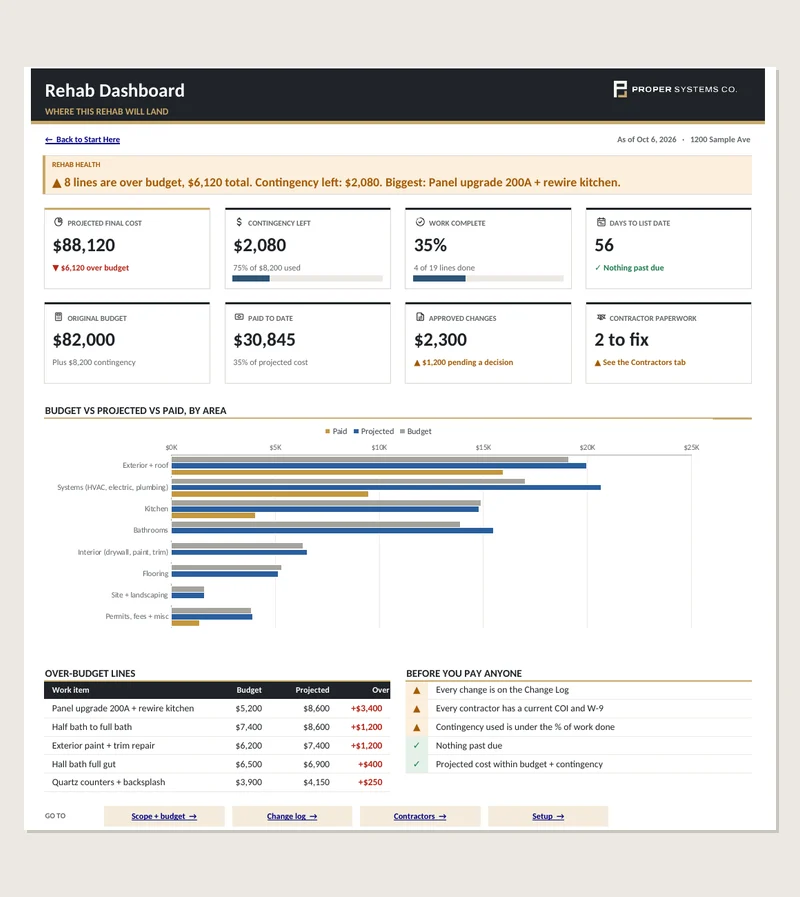Click the Budget legend swatch
Viewport: 800px width, 897px height.
coord(402,431)
